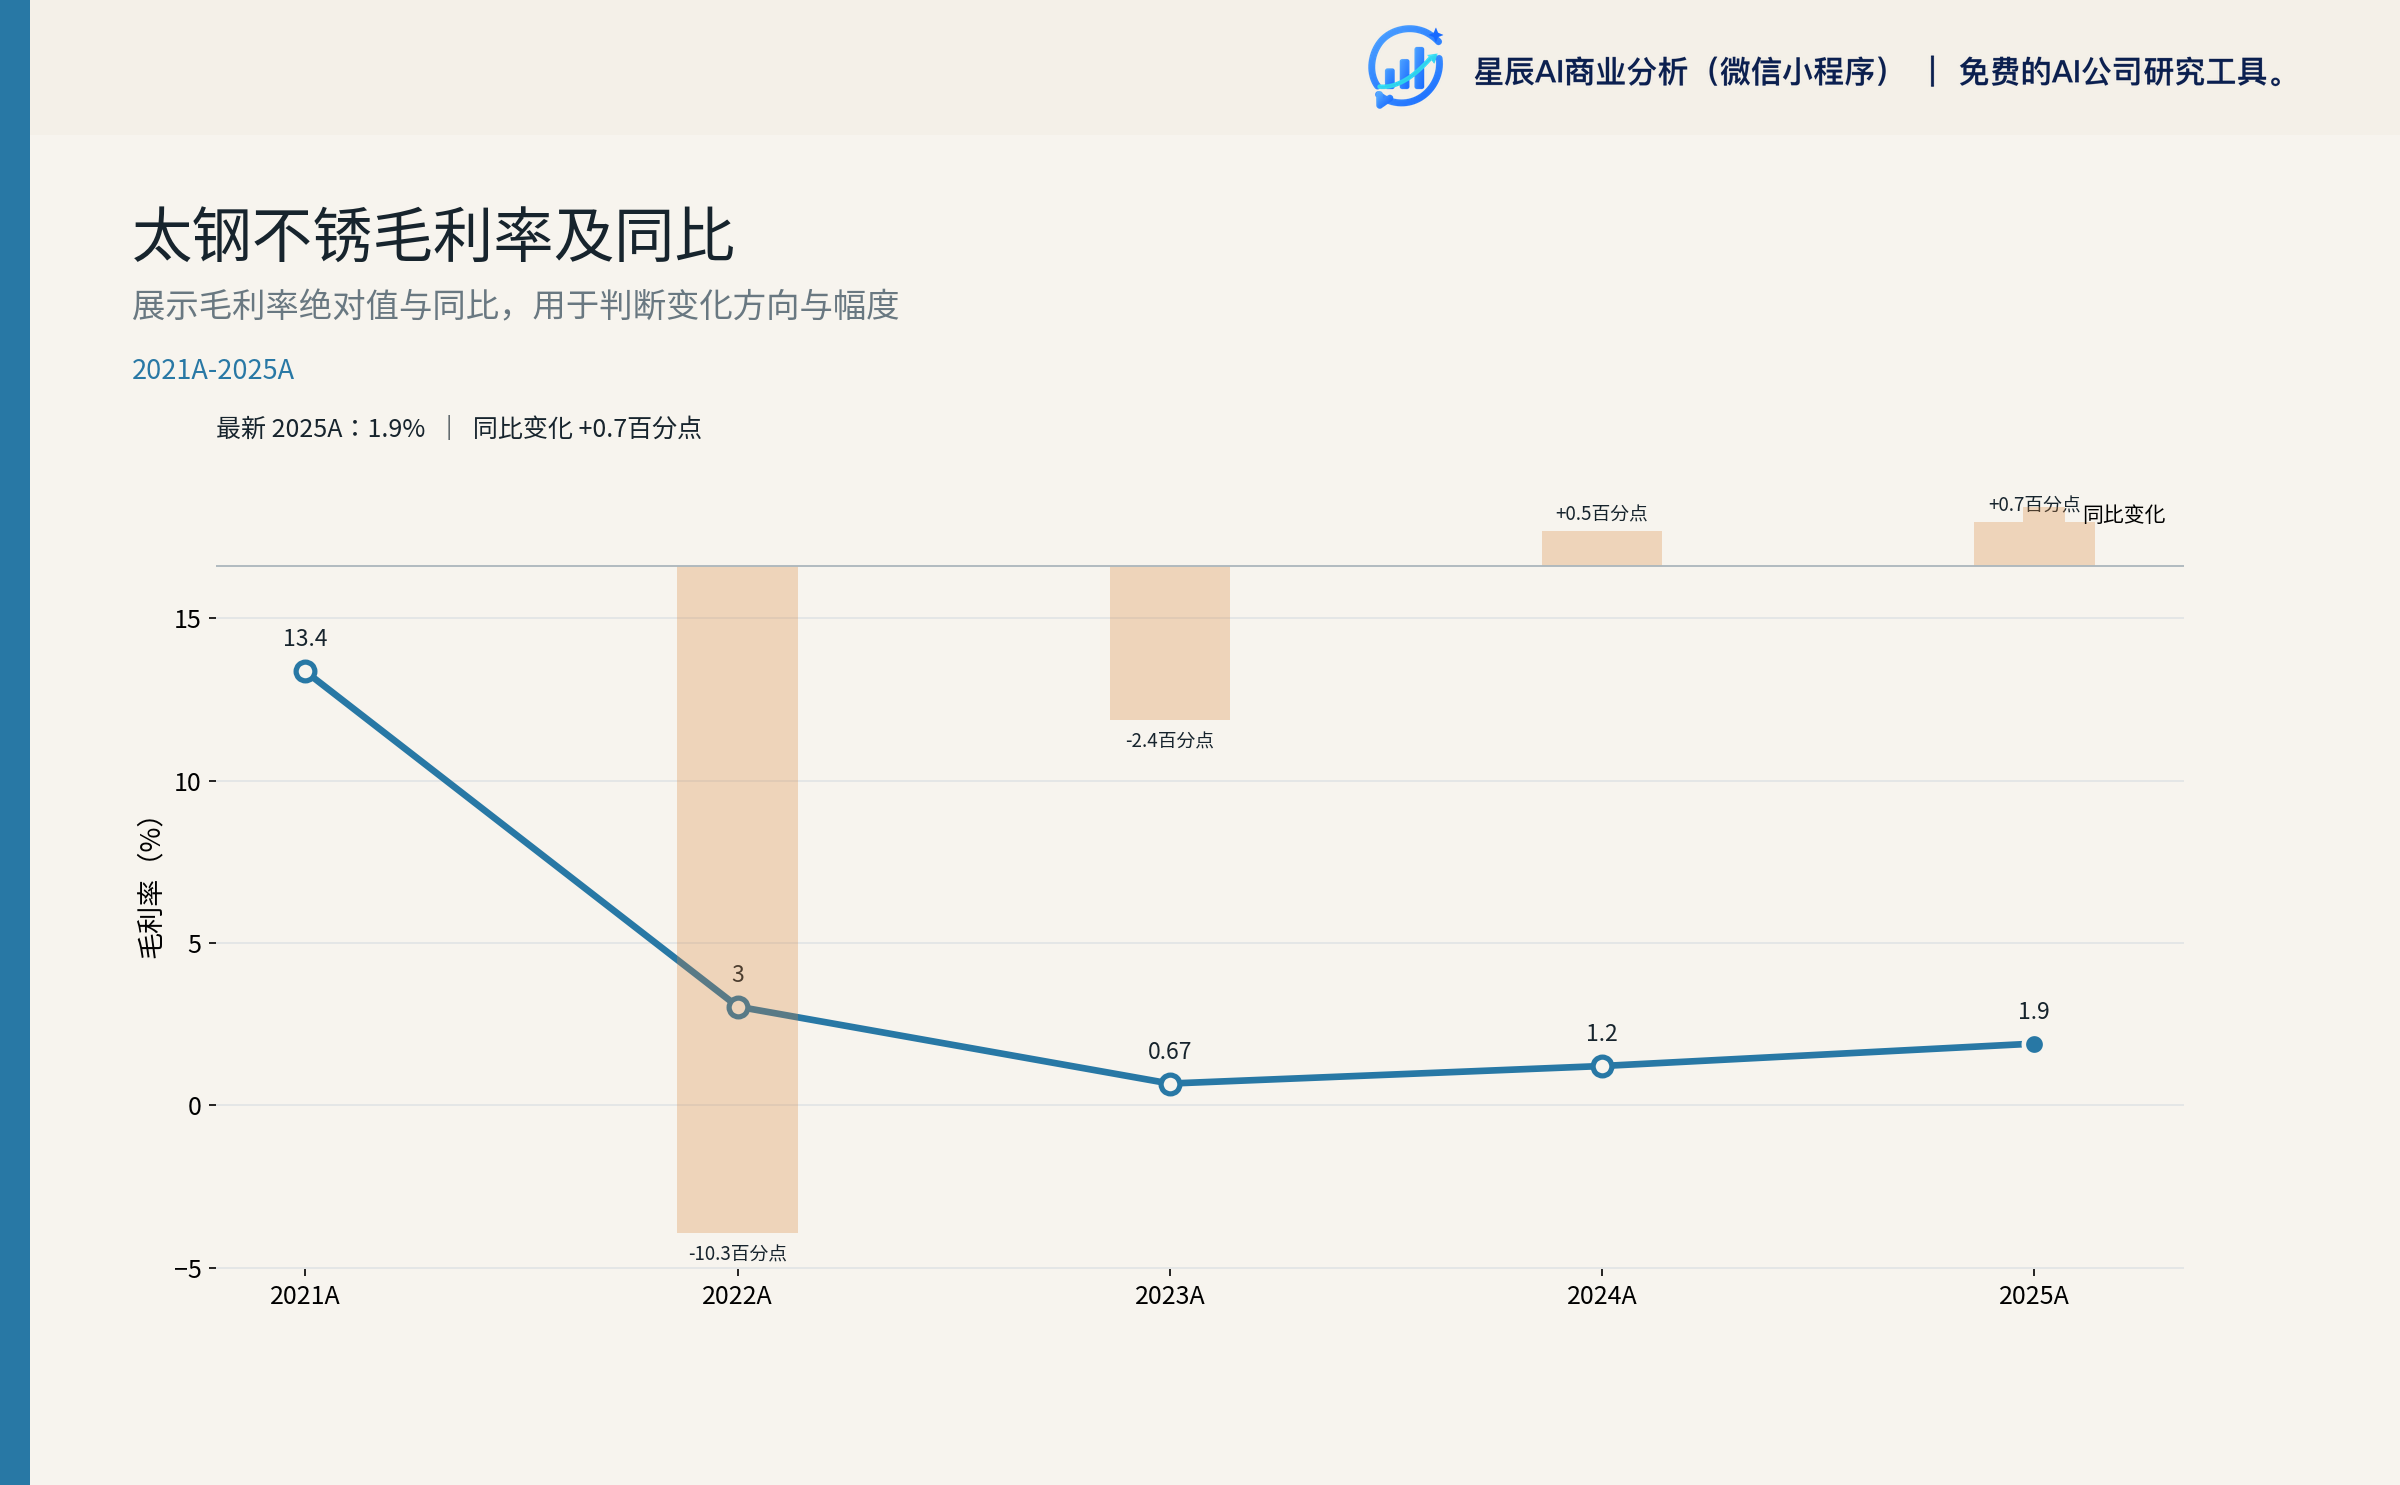The height and width of the screenshot is (1485, 2400).
Task: Click the +0.7百分点 label above the bar
Action: (x=2034, y=504)
